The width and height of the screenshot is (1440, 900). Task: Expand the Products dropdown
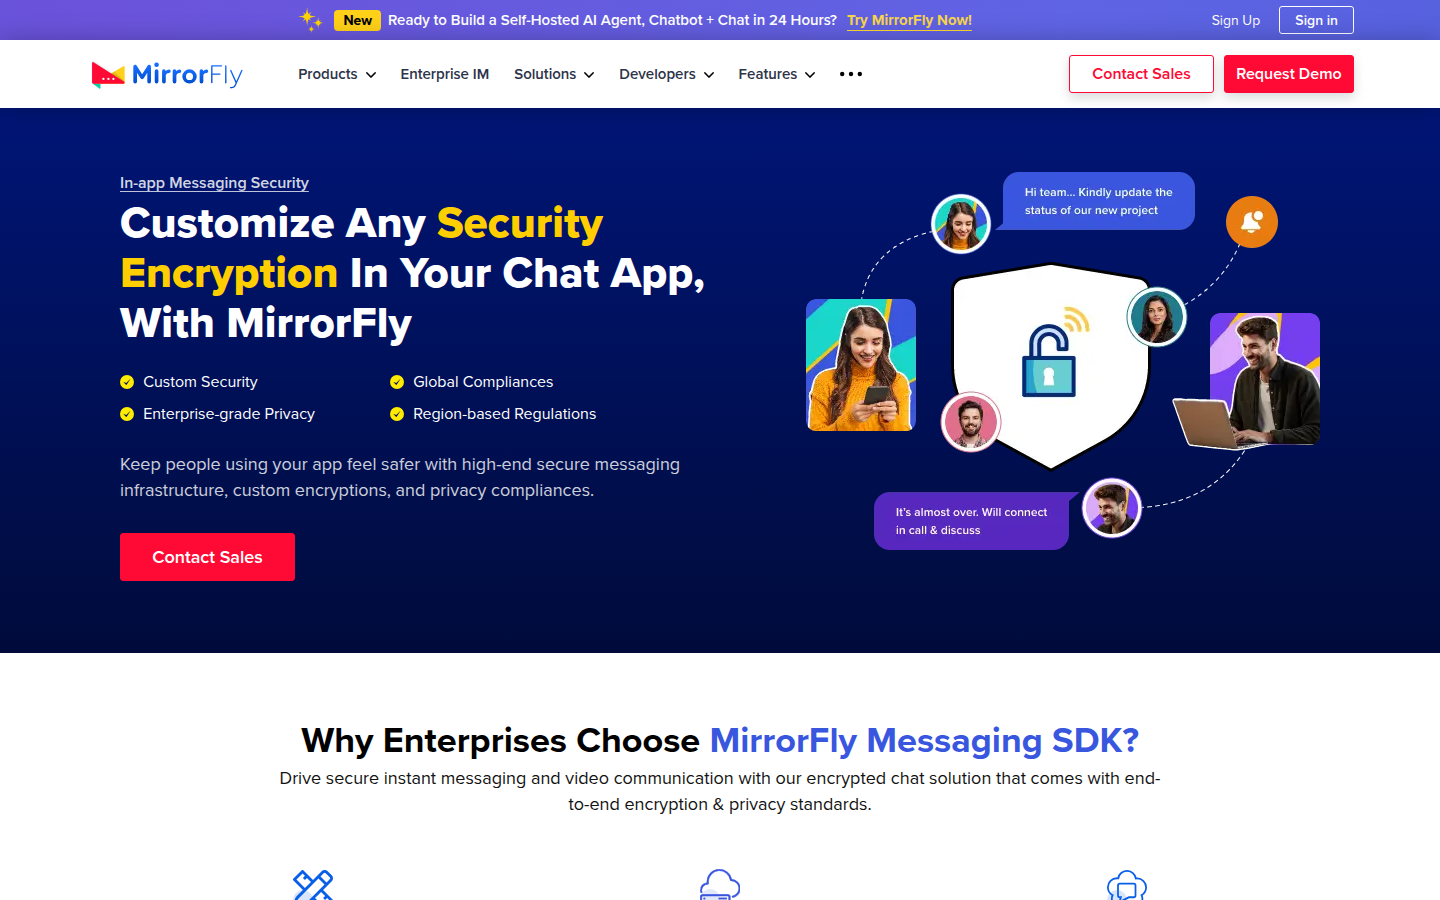click(x=337, y=74)
